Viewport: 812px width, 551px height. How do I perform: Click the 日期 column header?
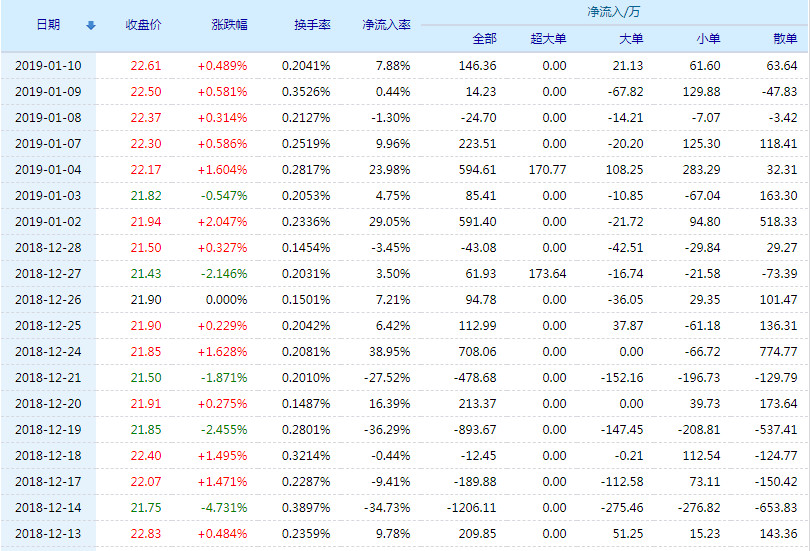pos(48,25)
